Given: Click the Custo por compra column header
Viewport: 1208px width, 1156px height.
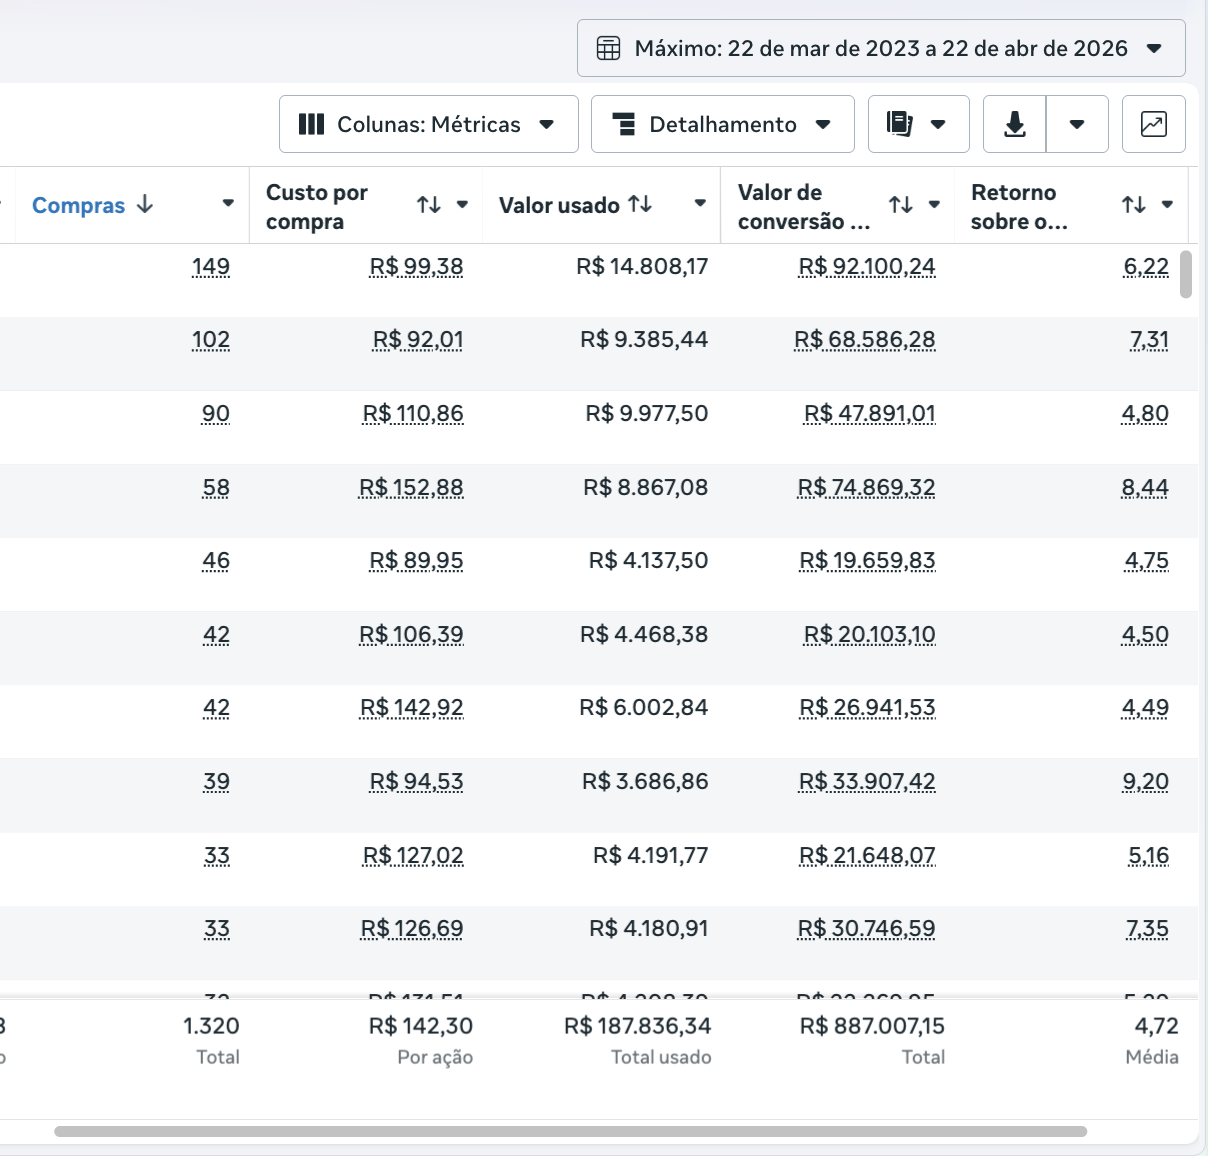Looking at the screenshot, I should click(317, 206).
